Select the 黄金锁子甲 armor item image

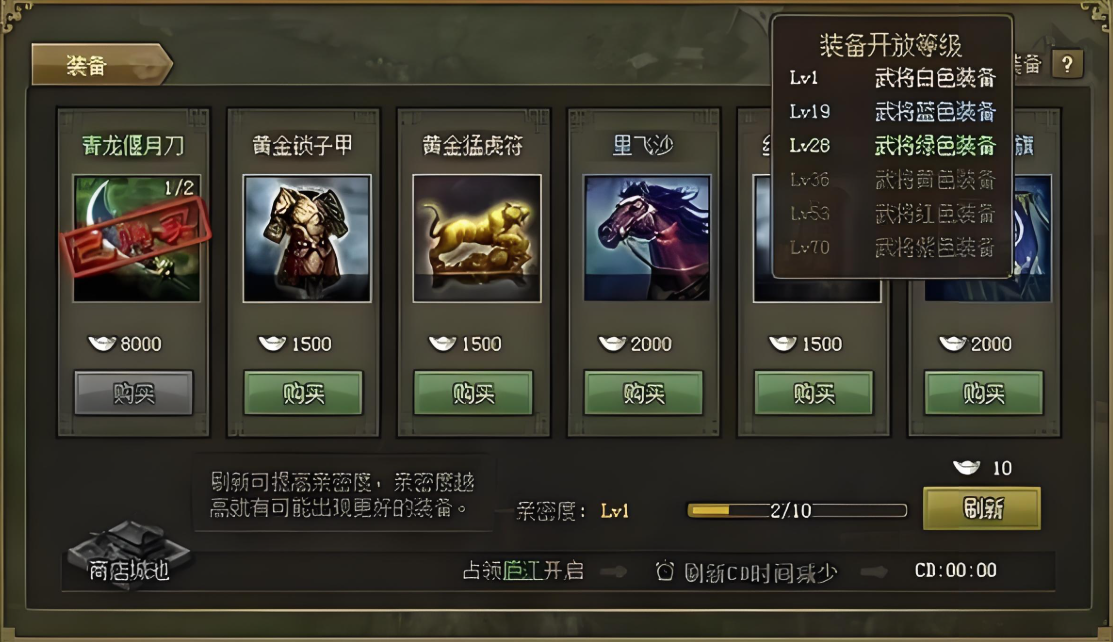point(307,239)
